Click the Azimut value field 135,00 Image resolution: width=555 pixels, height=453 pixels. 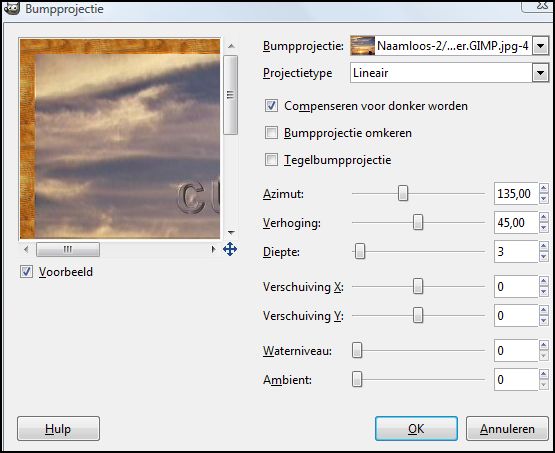(x=516, y=194)
